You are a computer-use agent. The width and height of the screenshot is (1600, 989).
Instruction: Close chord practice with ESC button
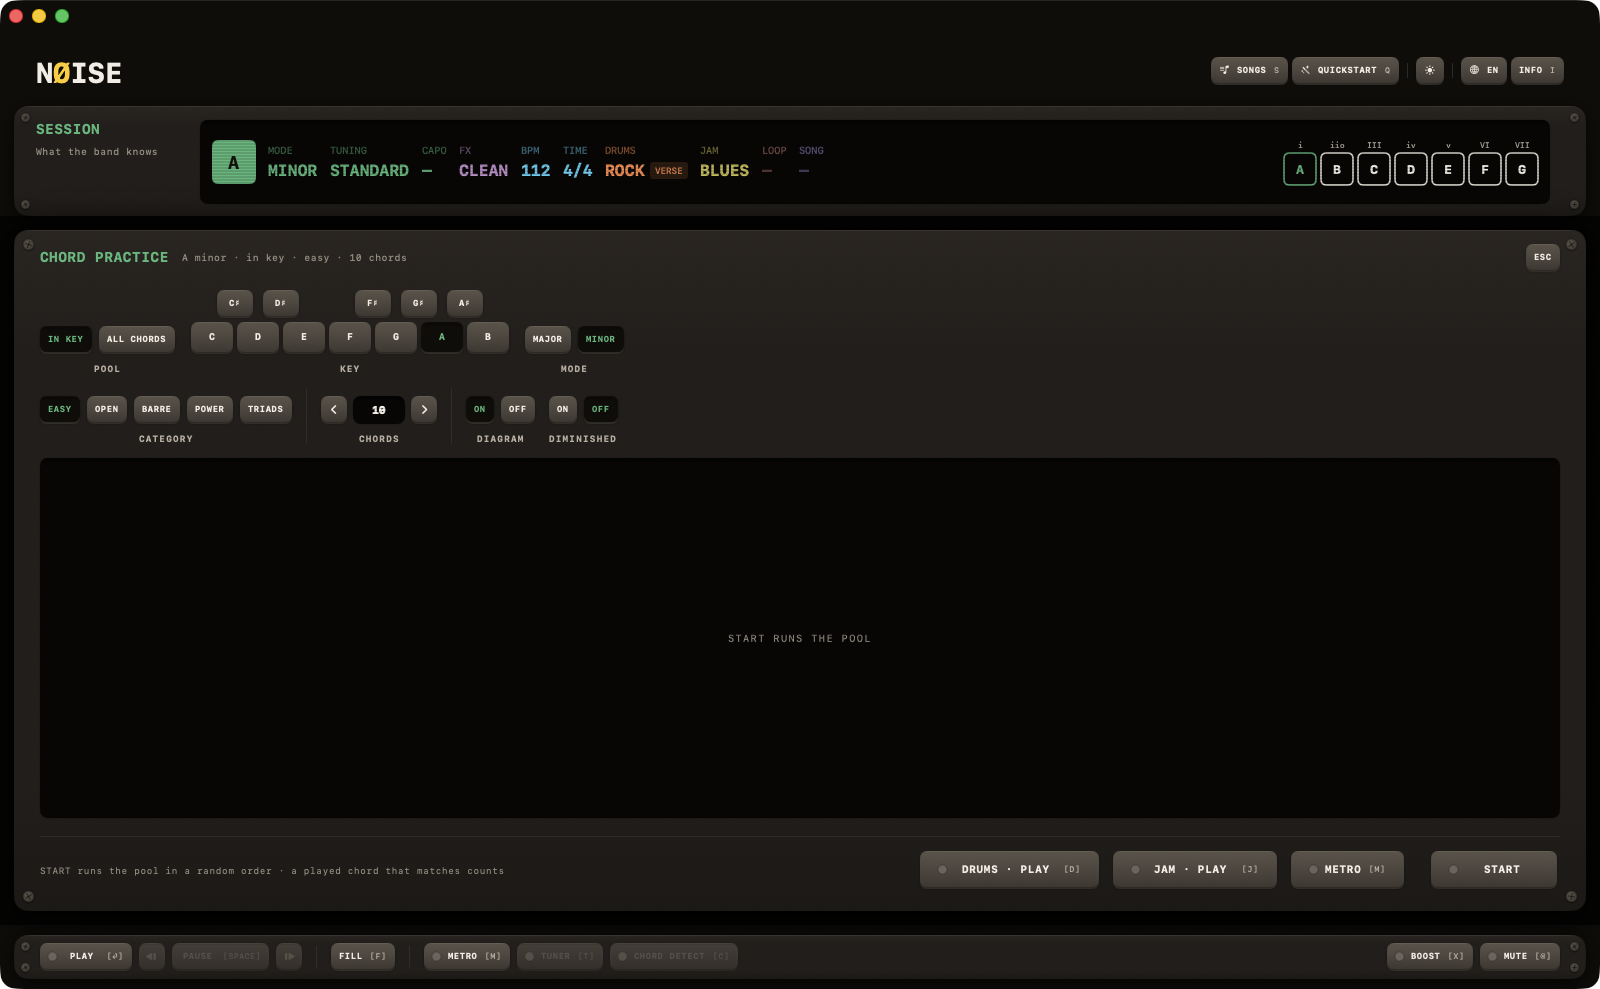coord(1543,257)
